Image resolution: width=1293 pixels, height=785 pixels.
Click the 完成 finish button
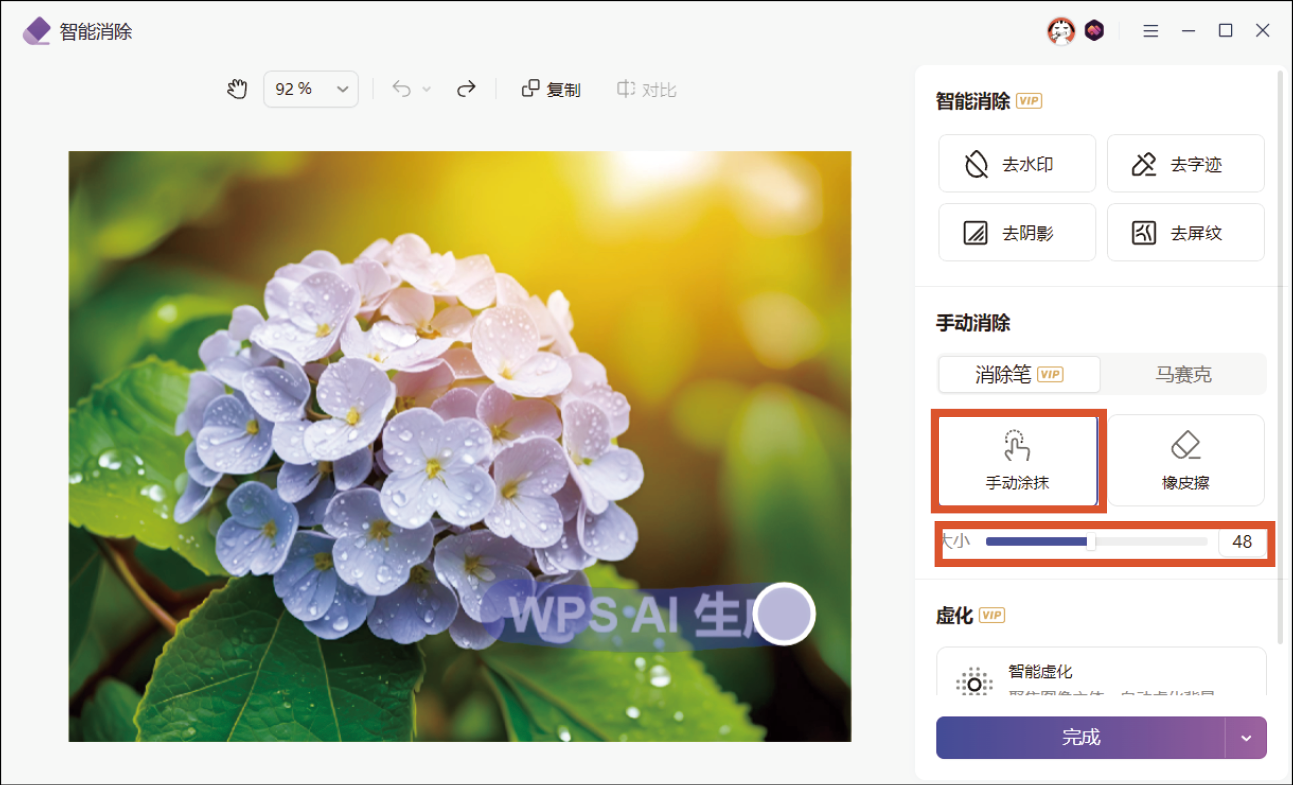pyautogui.click(x=1080, y=738)
